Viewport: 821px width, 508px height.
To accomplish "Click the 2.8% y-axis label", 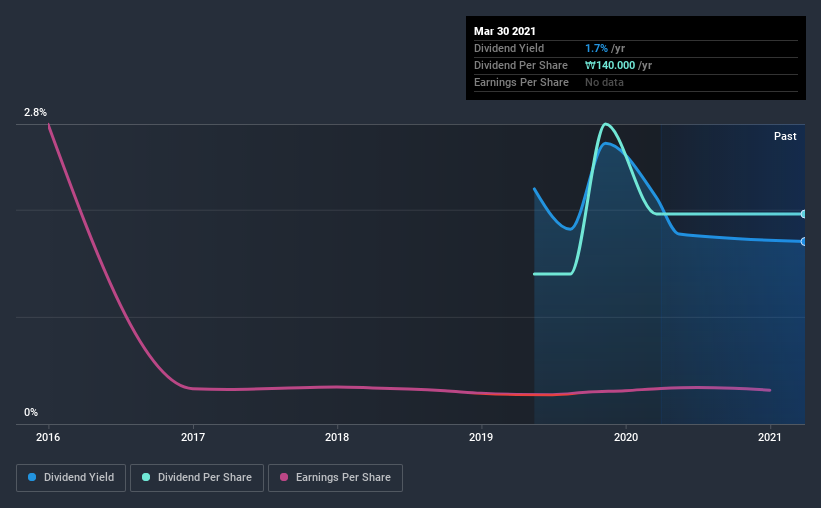I will click(x=35, y=113).
